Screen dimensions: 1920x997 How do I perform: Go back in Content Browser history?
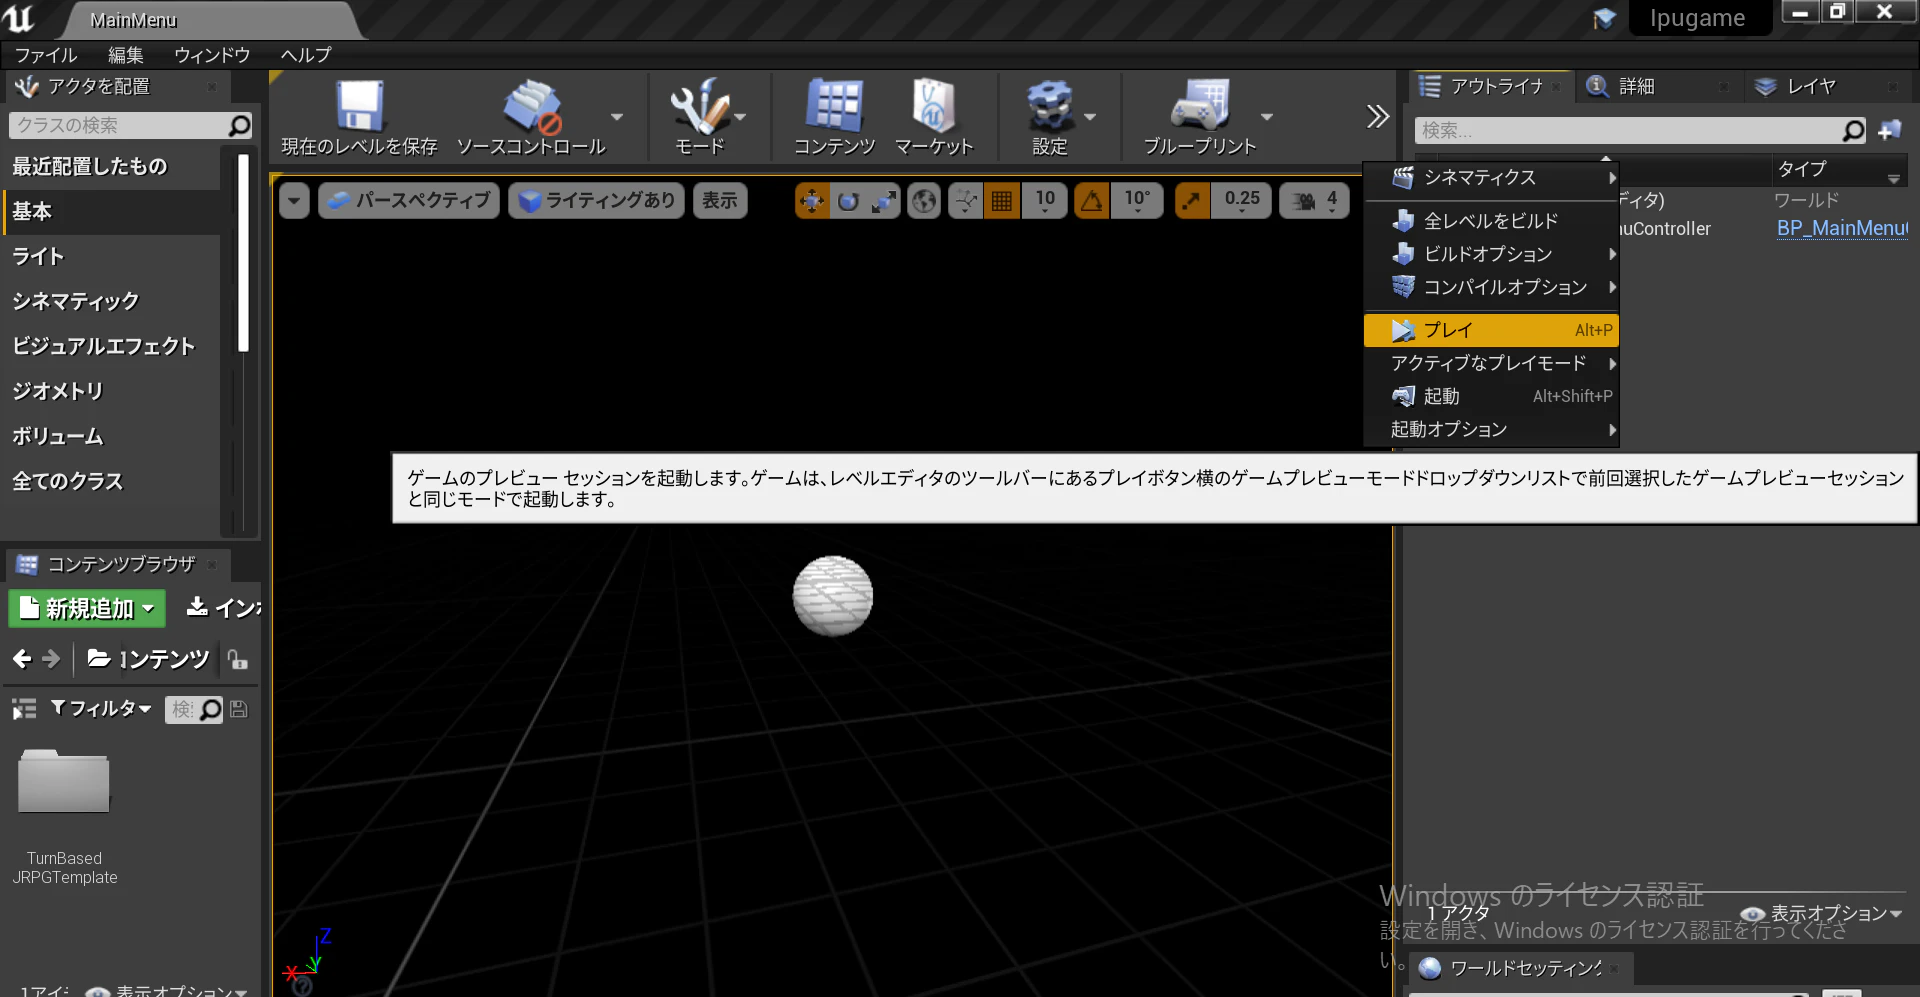pos(22,659)
